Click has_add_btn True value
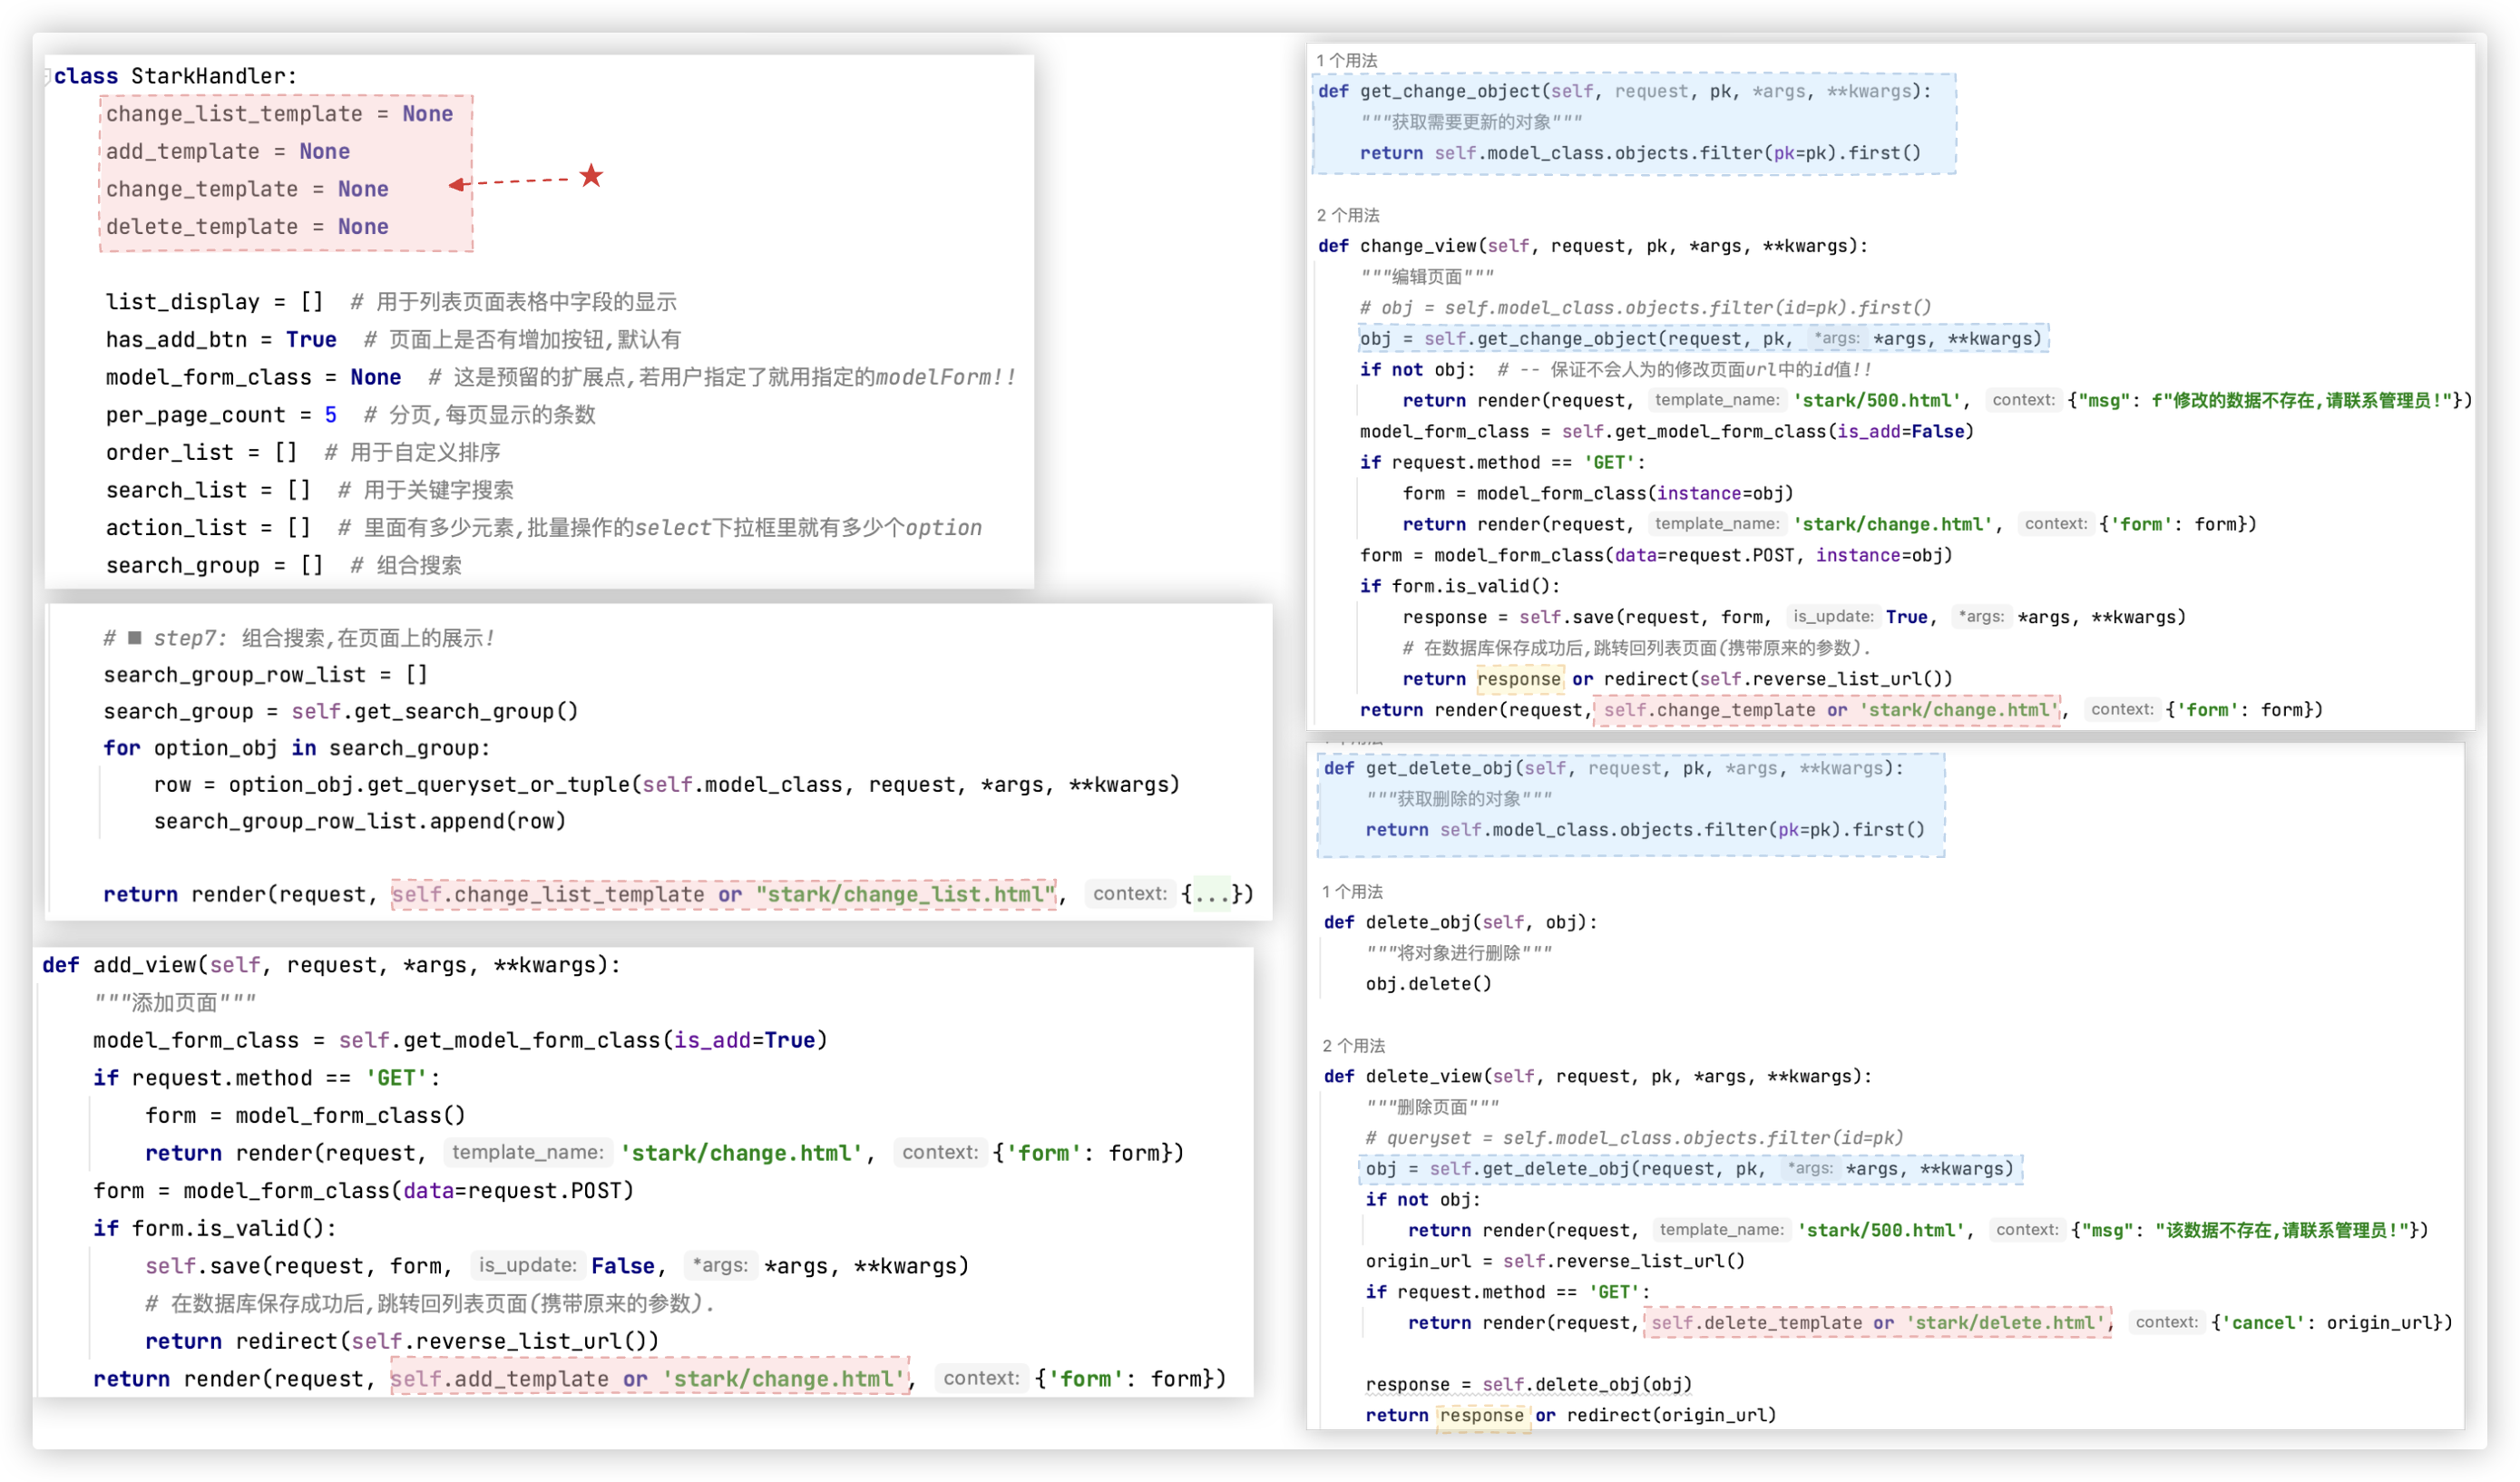Image resolution: width=2520 pixels, height=1482 pixels. [x=311, y=340]
